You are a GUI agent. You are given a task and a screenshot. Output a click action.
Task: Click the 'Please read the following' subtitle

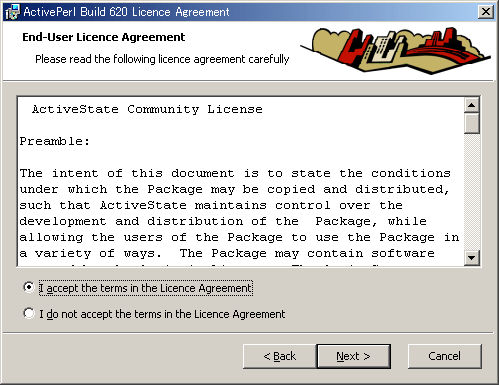(162, 59)
